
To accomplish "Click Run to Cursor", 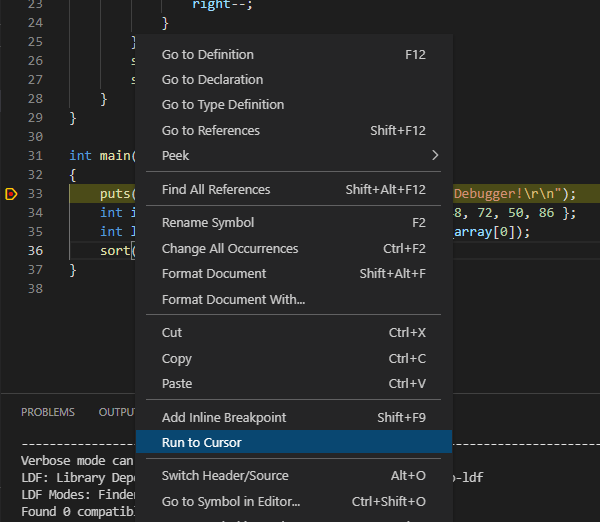I will (202, 442).
